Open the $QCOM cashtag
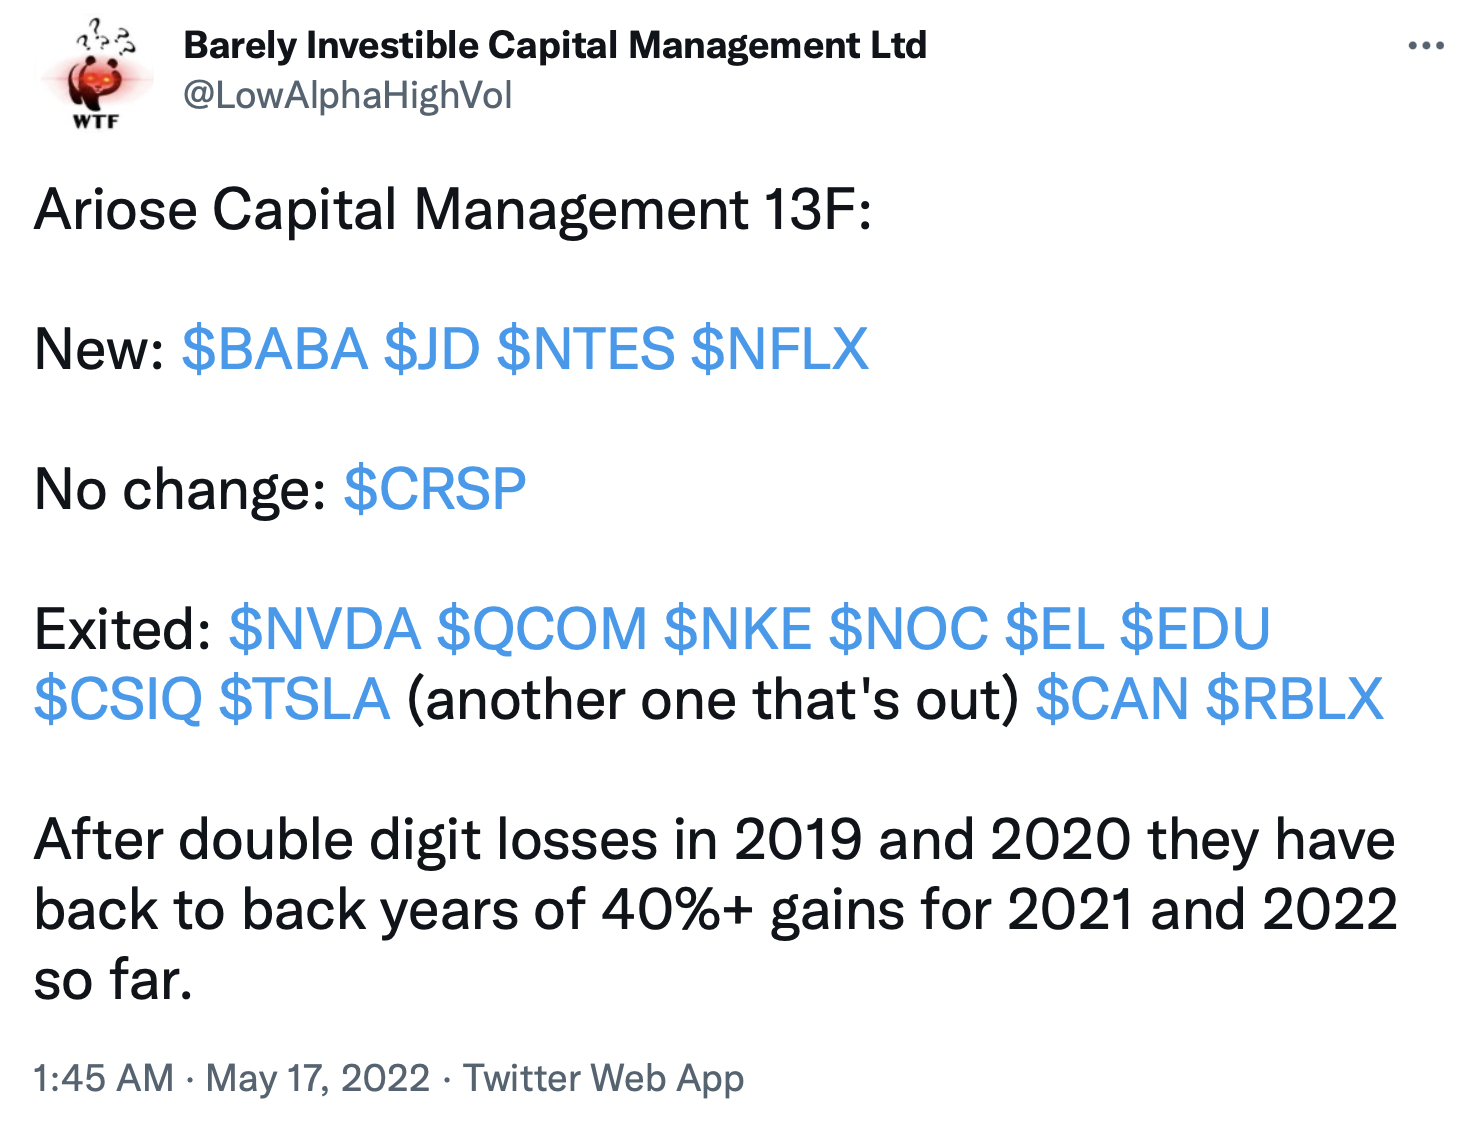The image size is (1478, 1122). coord(542,630)
